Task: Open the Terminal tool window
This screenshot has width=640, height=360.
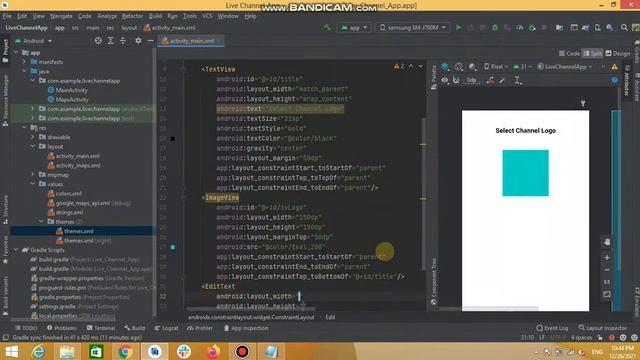Action: (100, 328)
